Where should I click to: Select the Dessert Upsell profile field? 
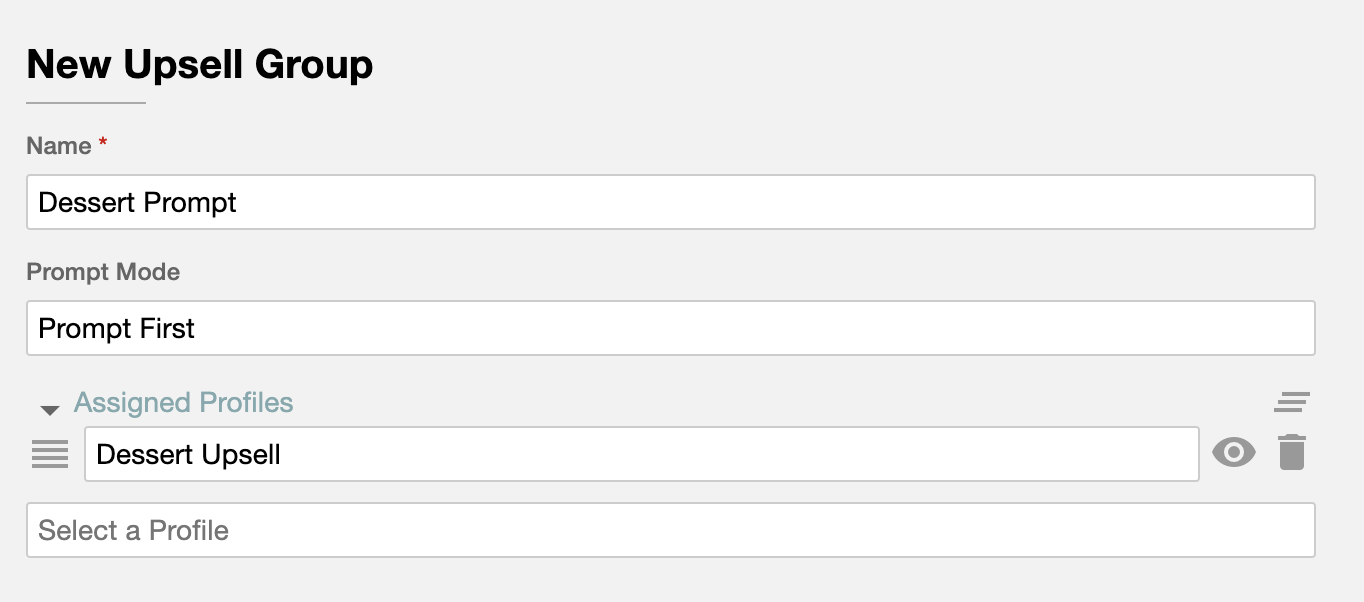tap(642, 454)
